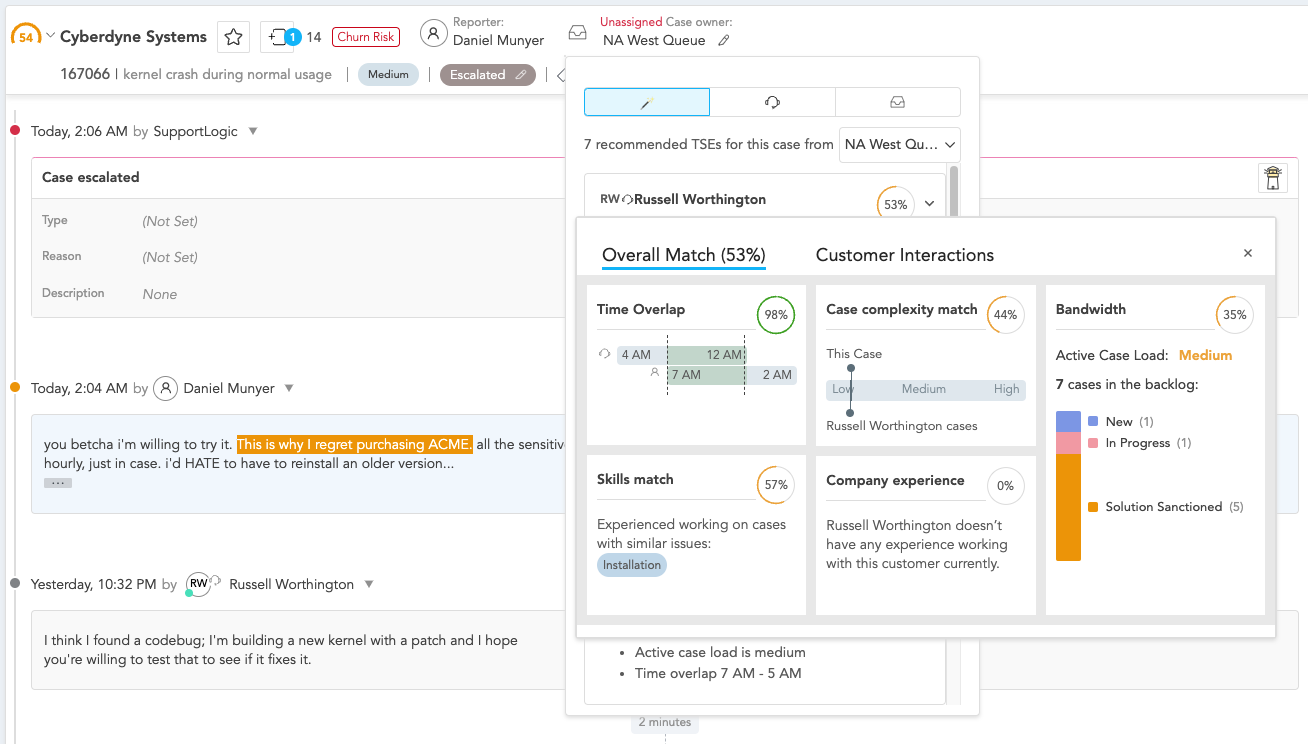Switch to the Customer Interactions tab
The image size is (1308, 744).
click(904, 255)
